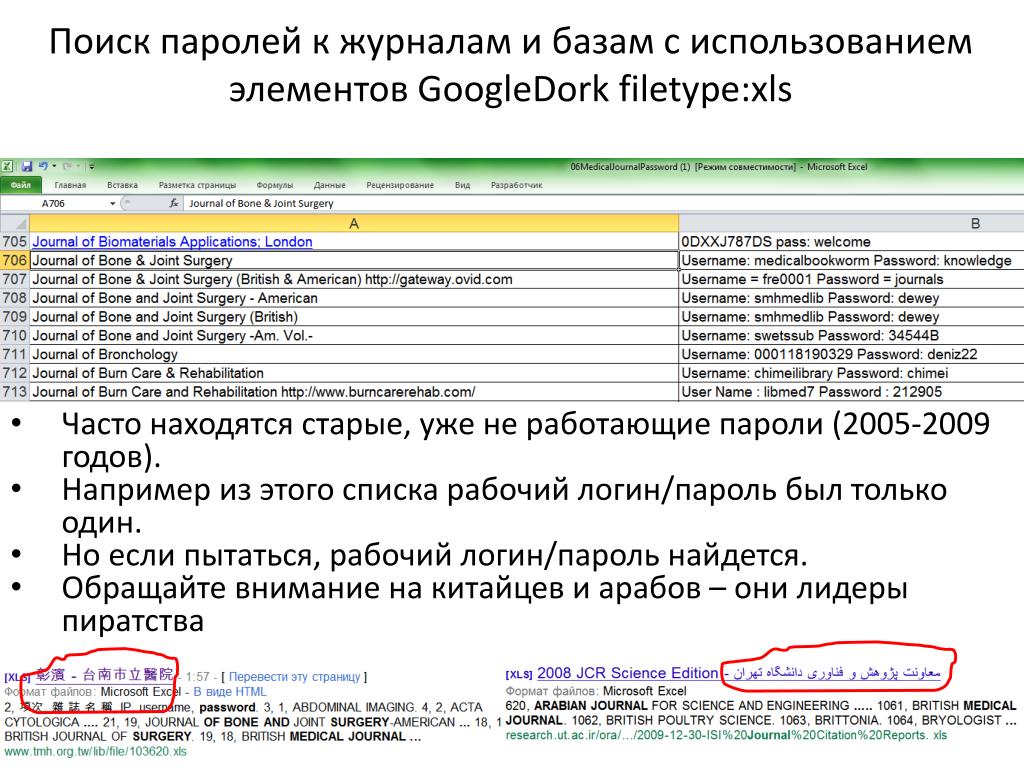Image resolution: width=1024 pixels, height=768 pixels.
Task: Select cell Username 000118190329
Action: coord(852,355)
